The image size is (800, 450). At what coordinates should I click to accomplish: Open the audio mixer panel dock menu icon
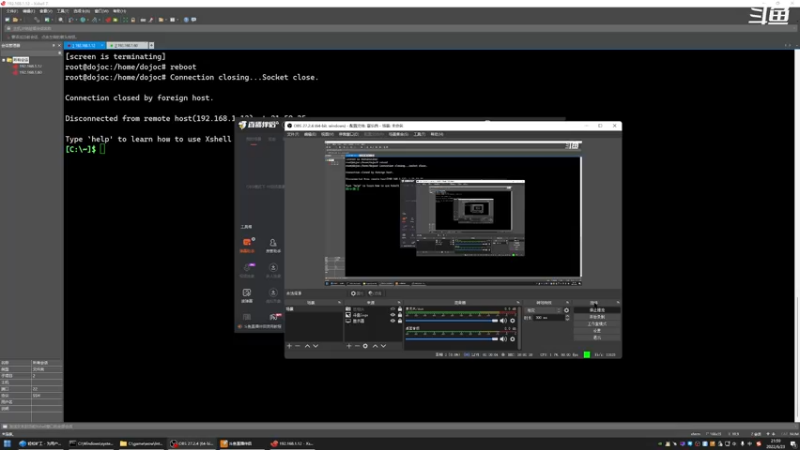(518, 303)
